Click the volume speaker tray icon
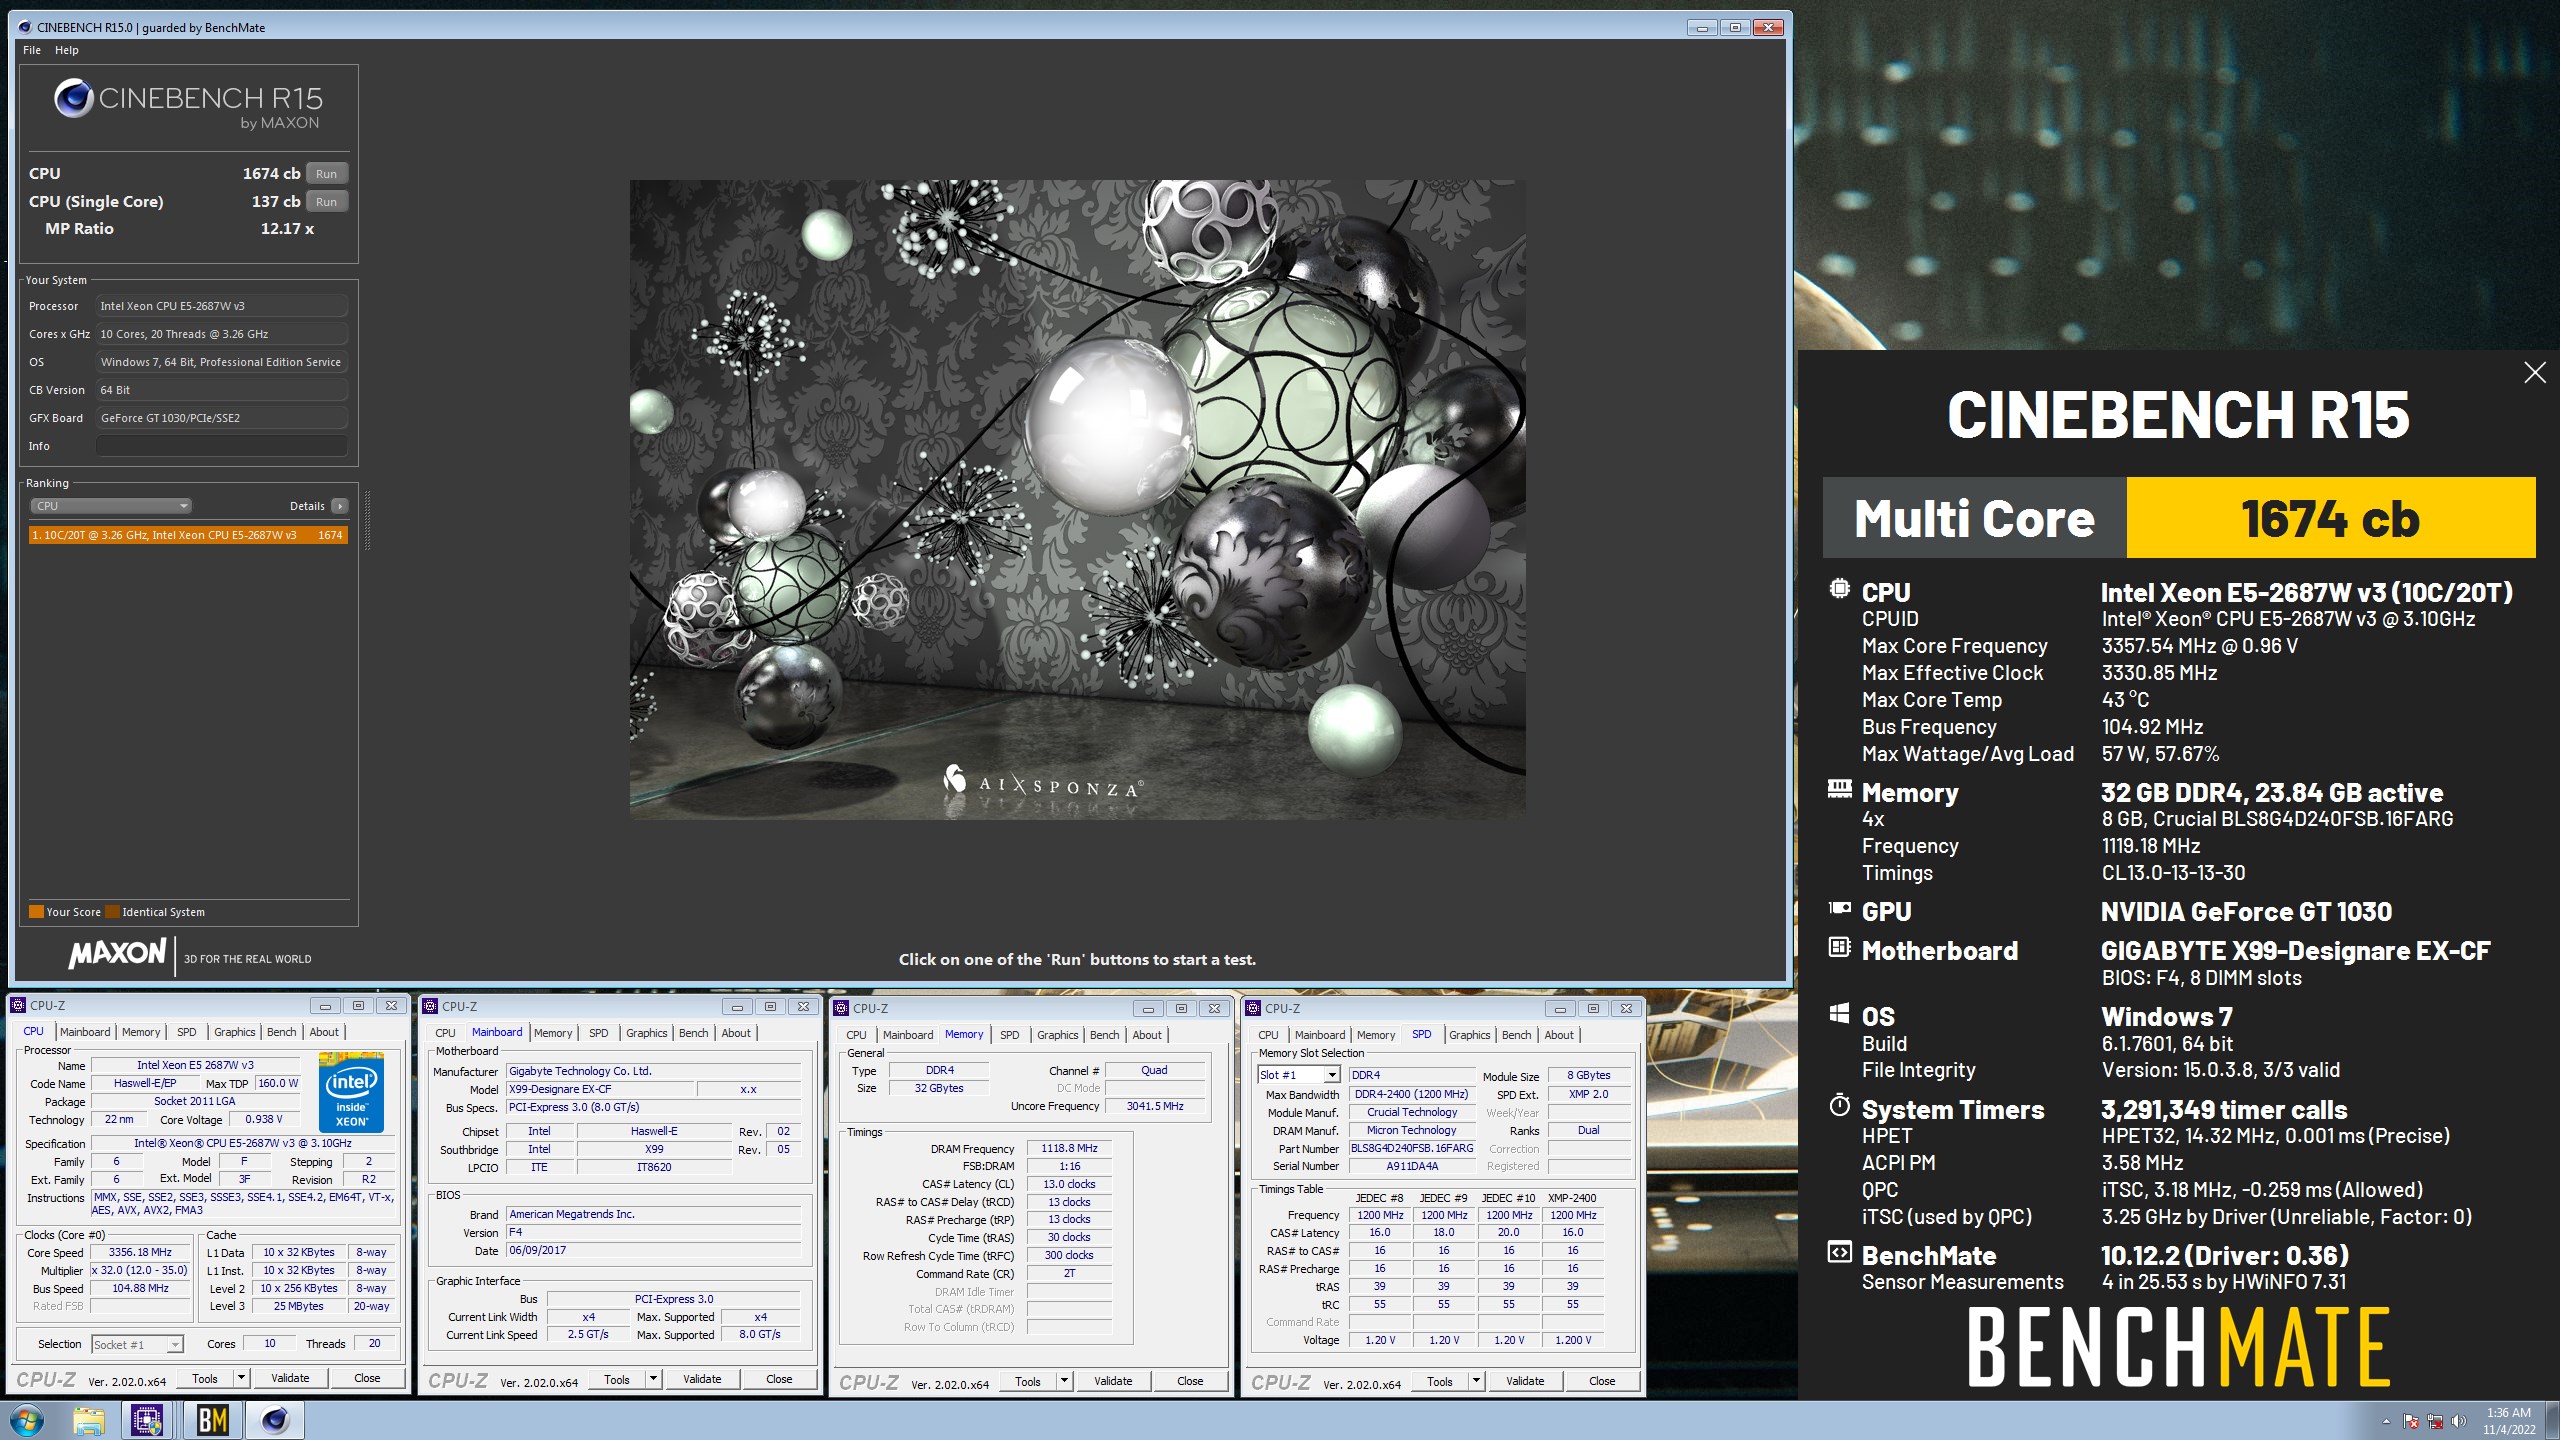 2459,1421
